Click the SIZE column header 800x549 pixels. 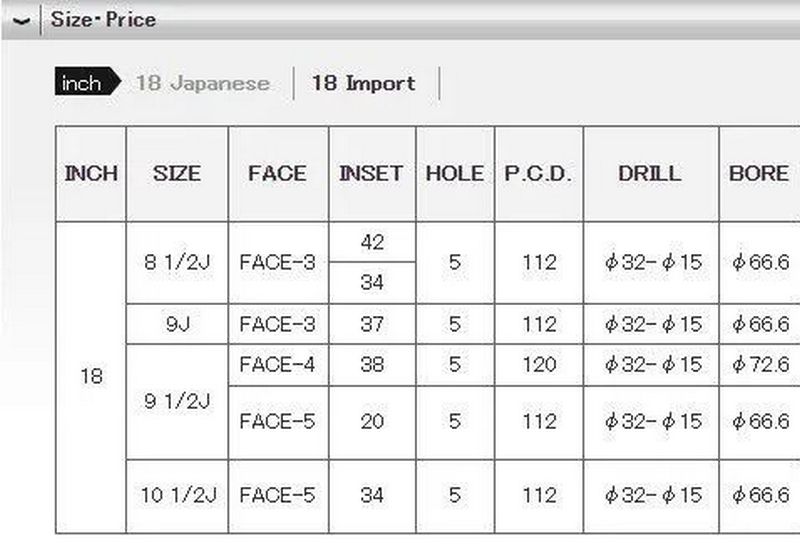tap(177, 173)
